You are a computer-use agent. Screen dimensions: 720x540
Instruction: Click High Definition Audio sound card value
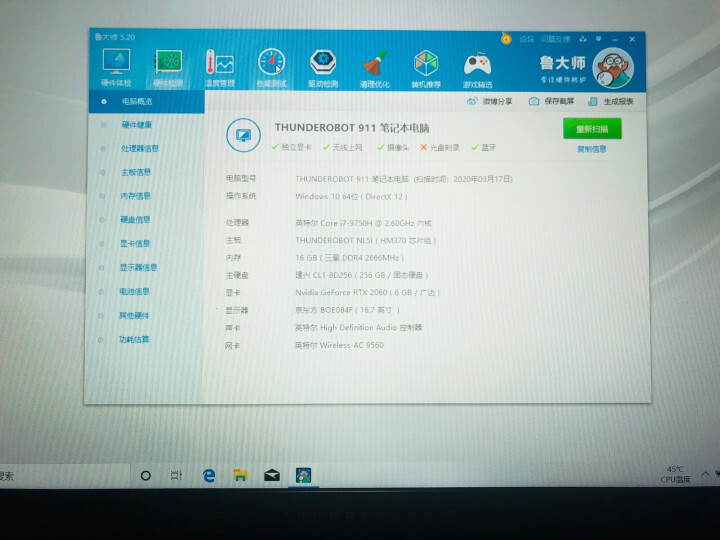coord(358,327)
